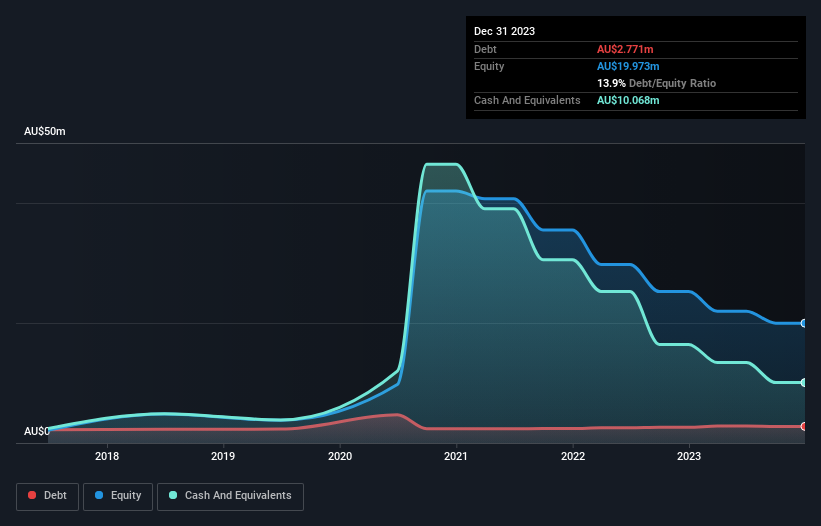Click the blue Equity endpoint marker
The height and width of the screenshot is (526, 821).
tap(804, 323)
